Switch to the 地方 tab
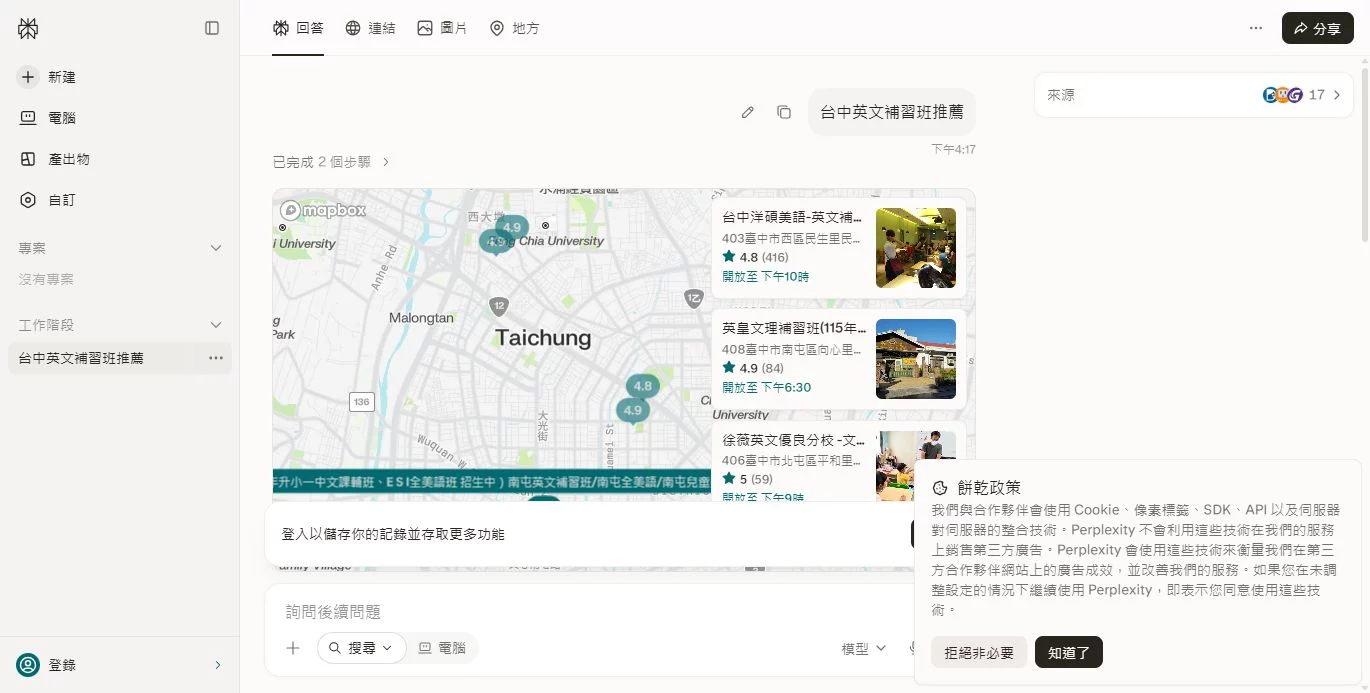Viewport: 1370px width, 693px height. 514,28
